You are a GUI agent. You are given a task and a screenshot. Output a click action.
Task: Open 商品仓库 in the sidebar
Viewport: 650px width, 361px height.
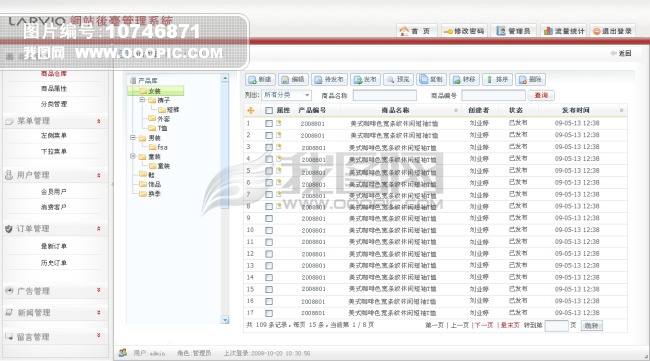tap(54, 74)
